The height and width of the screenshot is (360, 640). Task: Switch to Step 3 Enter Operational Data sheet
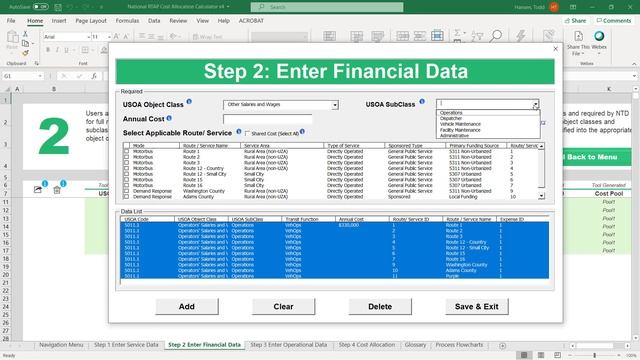pyautogui.click(x=289, y=345)
